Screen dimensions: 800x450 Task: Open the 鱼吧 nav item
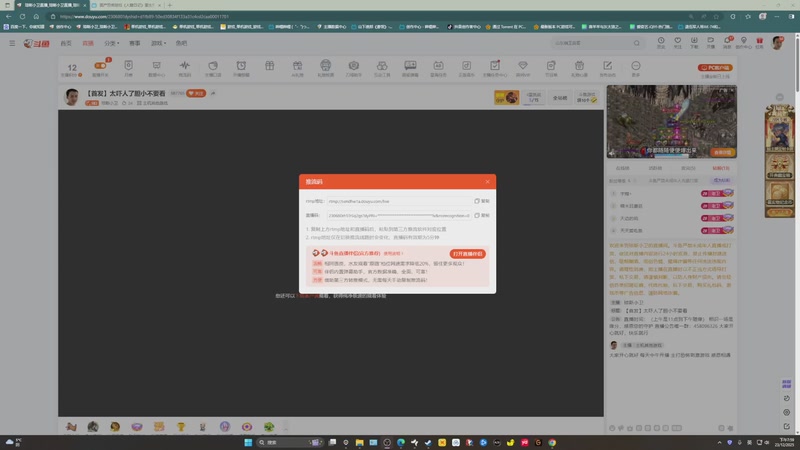[182, 43]
